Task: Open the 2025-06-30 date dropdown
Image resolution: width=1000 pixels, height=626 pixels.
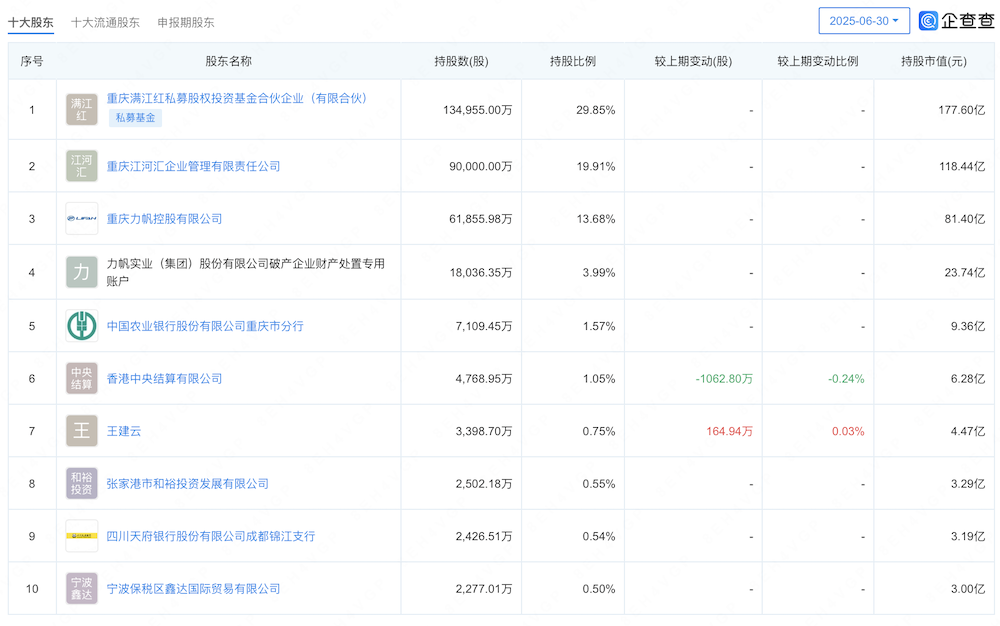Action: (x=862, y=20)
